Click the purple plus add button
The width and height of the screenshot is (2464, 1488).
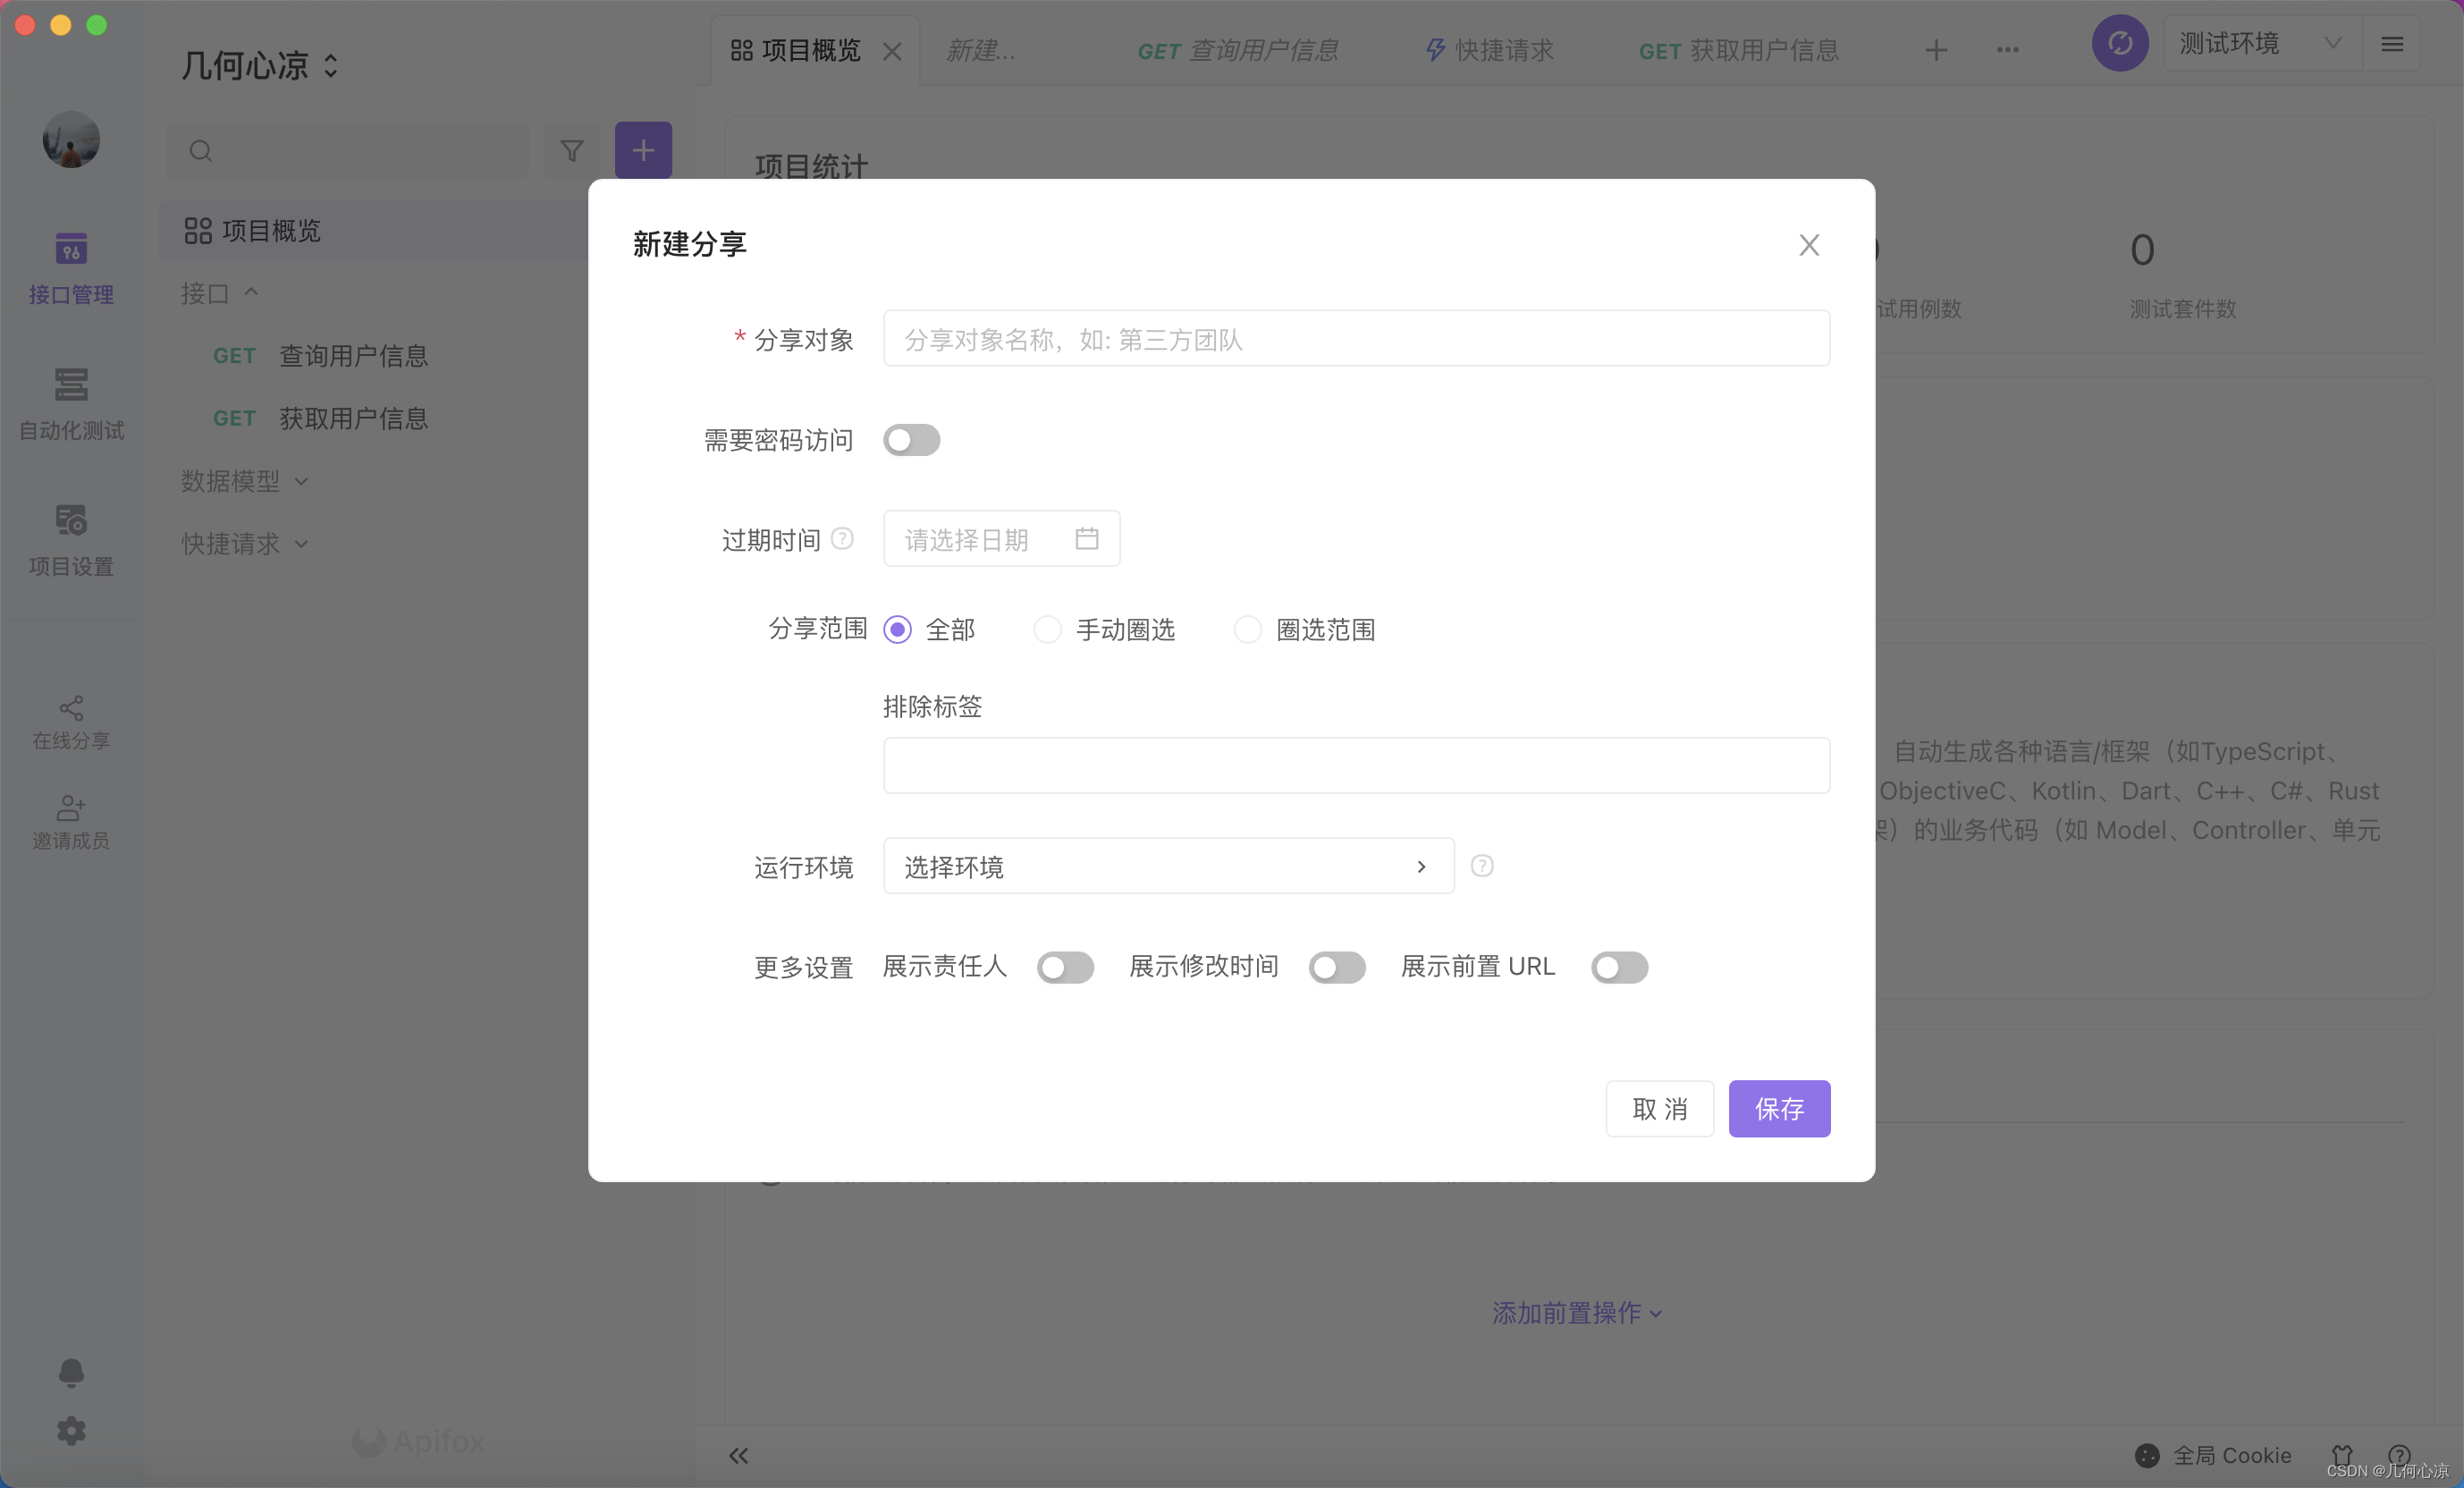pyautogui.click(x=643, y=151)
